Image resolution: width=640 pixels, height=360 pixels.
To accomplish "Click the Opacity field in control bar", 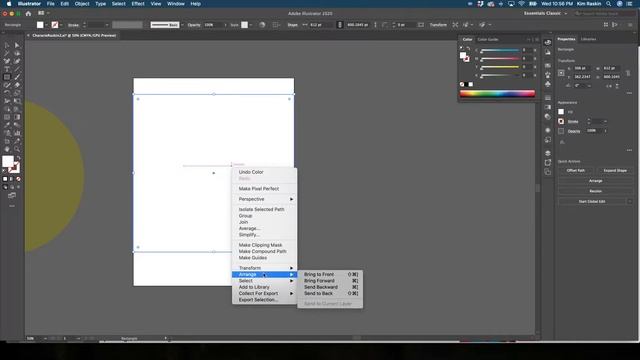I will point(214,25).
